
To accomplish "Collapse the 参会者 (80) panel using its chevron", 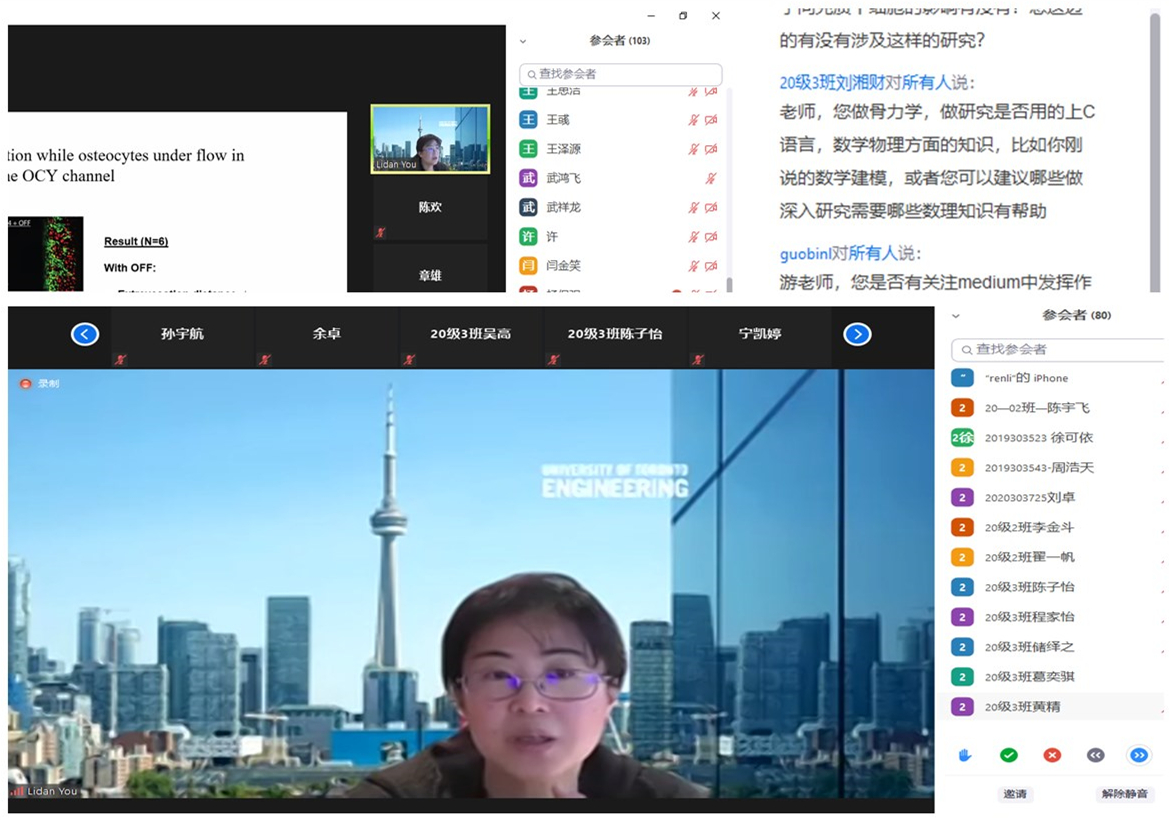I will coord(956,315).
